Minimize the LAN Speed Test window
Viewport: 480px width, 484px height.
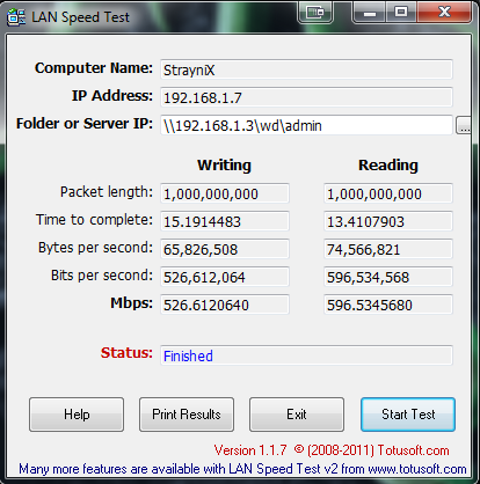coord(369,12)
